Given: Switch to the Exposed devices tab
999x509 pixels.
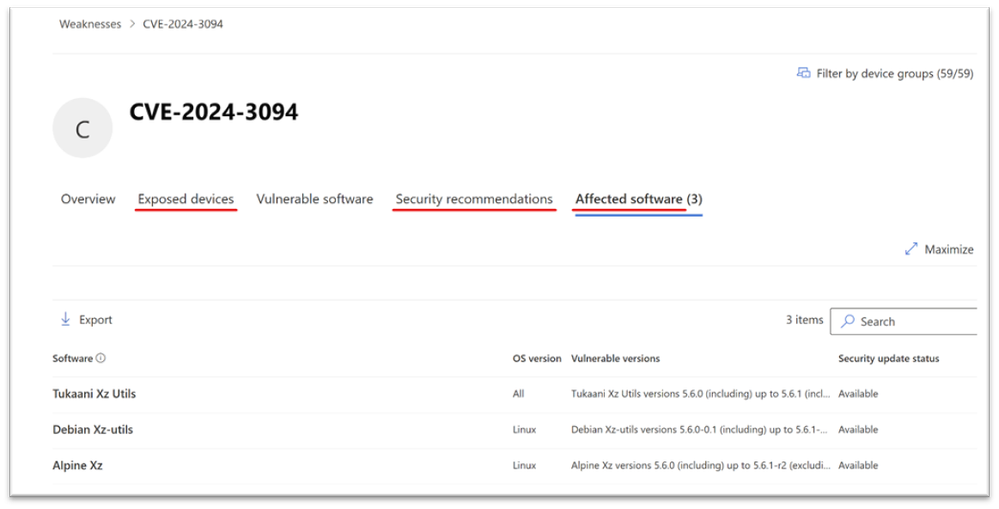Looking at the screenshot, I should (x=186, y=199).
